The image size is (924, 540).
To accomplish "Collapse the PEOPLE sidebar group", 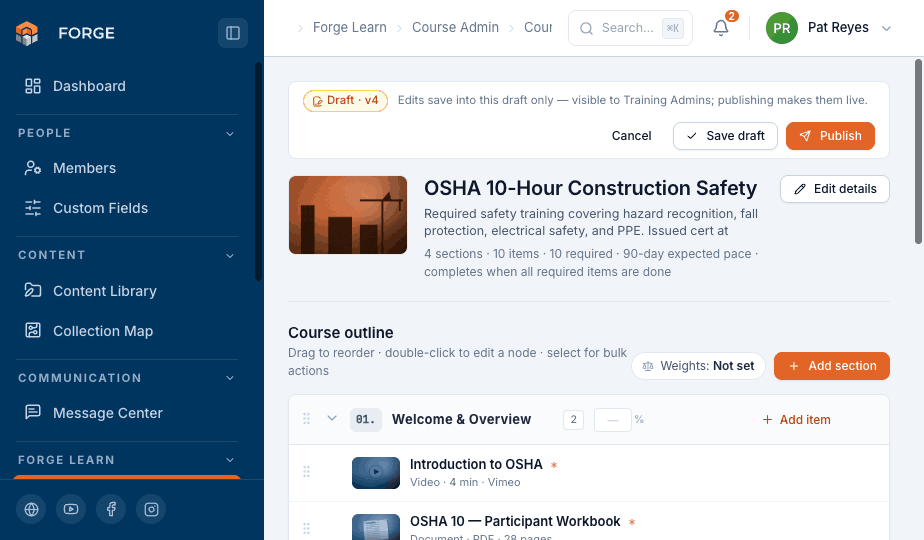I will pyautogui.click(x=230, y=133).
